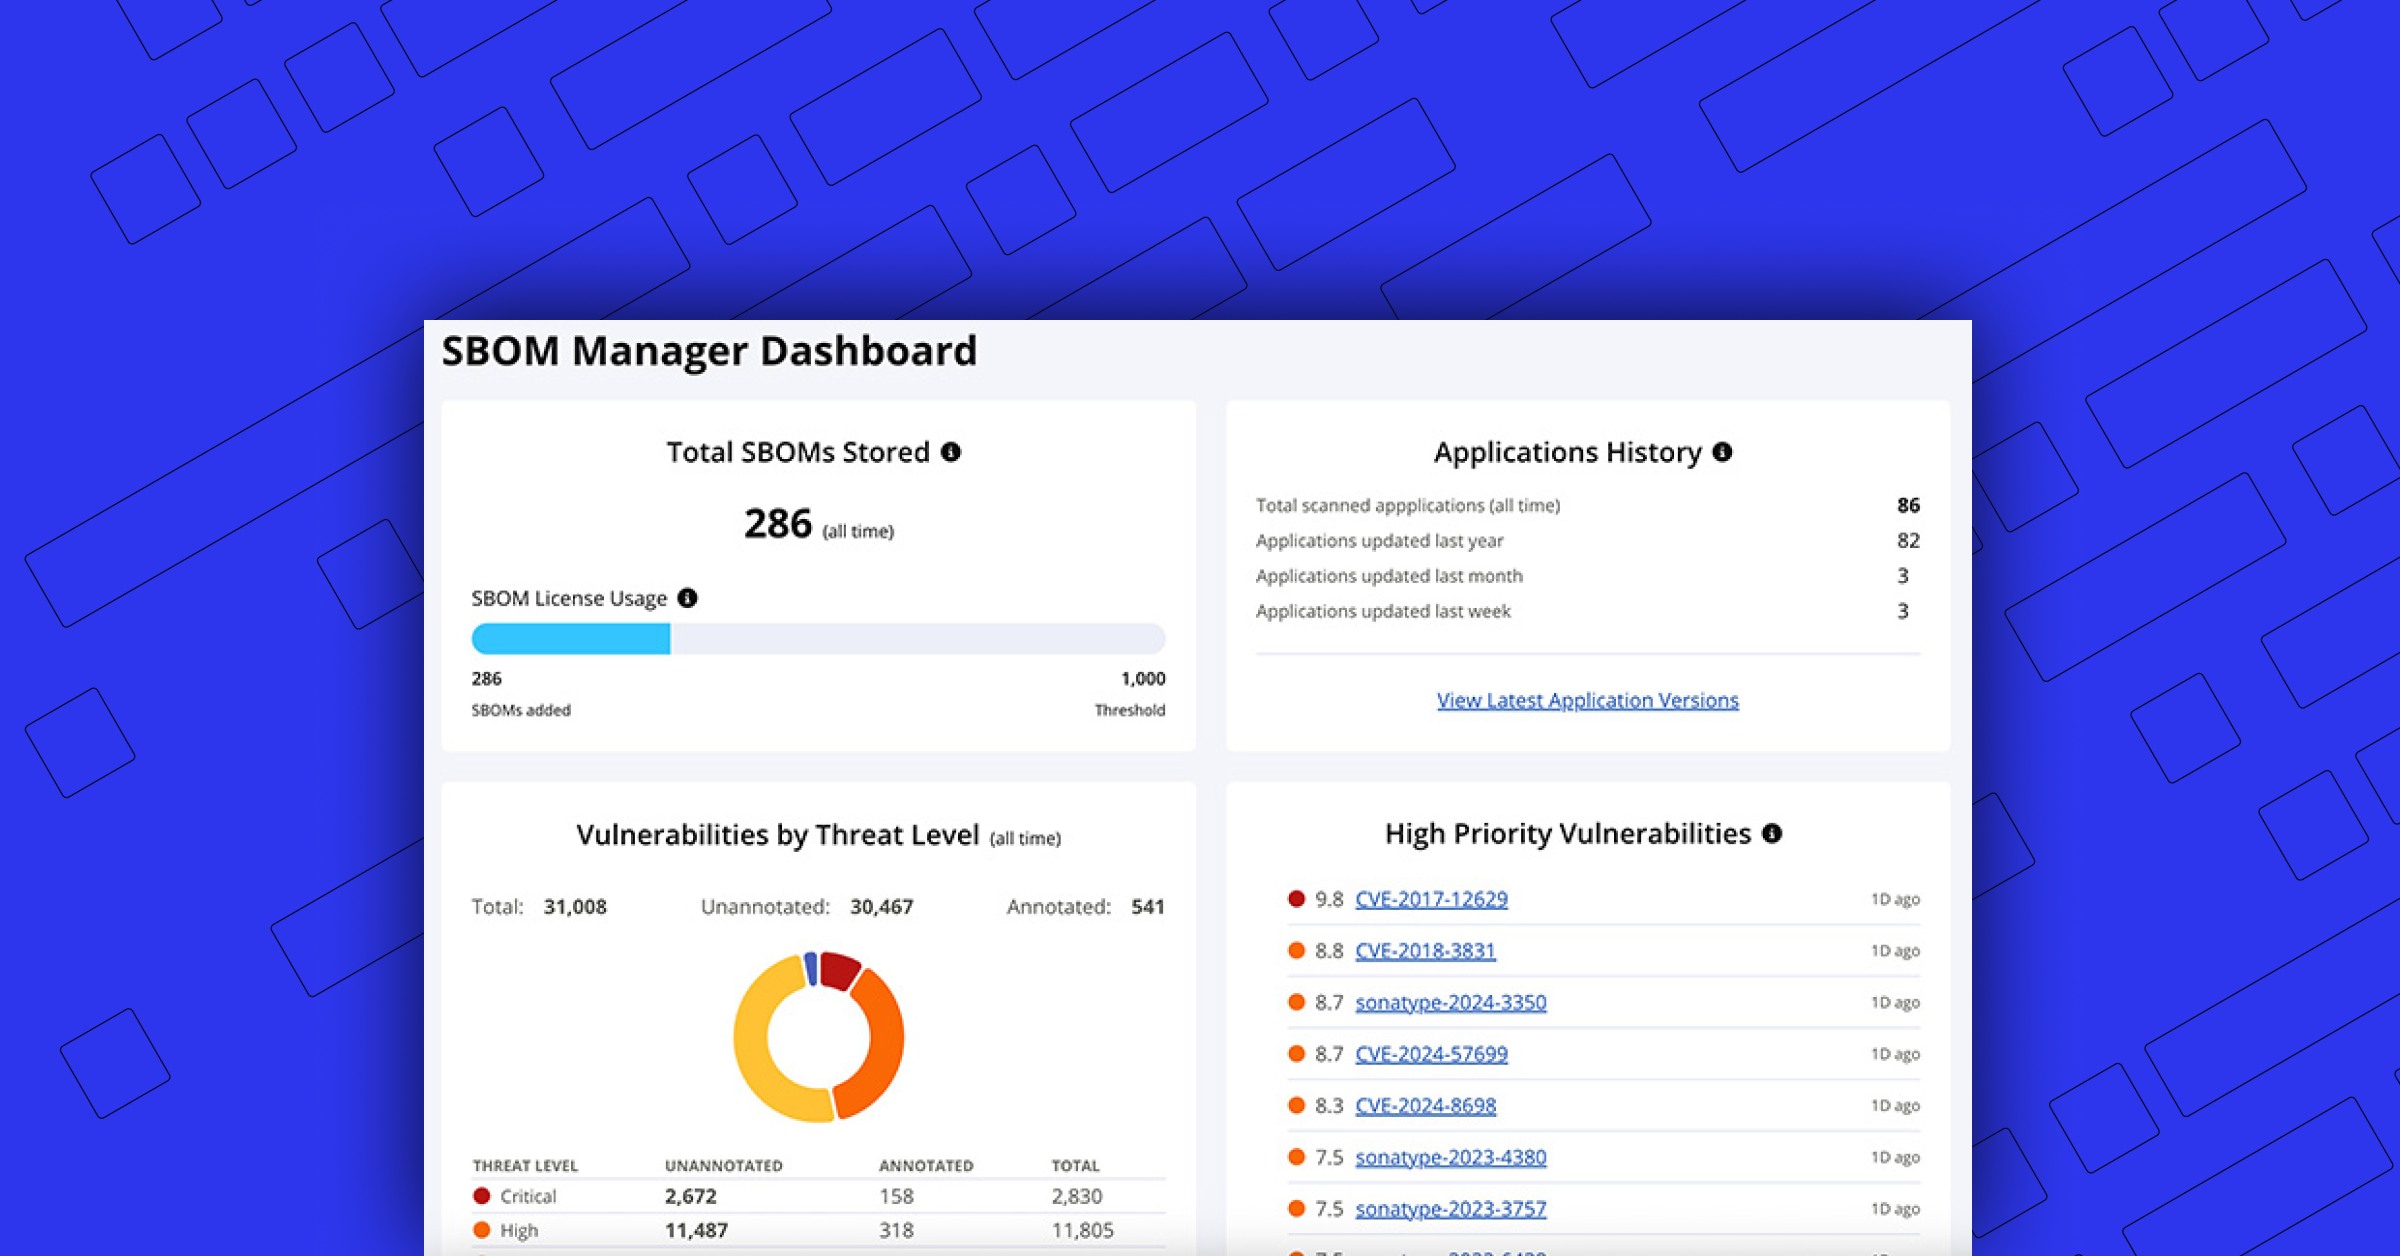Click the THREAT LEVEL column header
Image resolution: width=2400 pixels, height=1256 pixels.
tap(525, 1166)
